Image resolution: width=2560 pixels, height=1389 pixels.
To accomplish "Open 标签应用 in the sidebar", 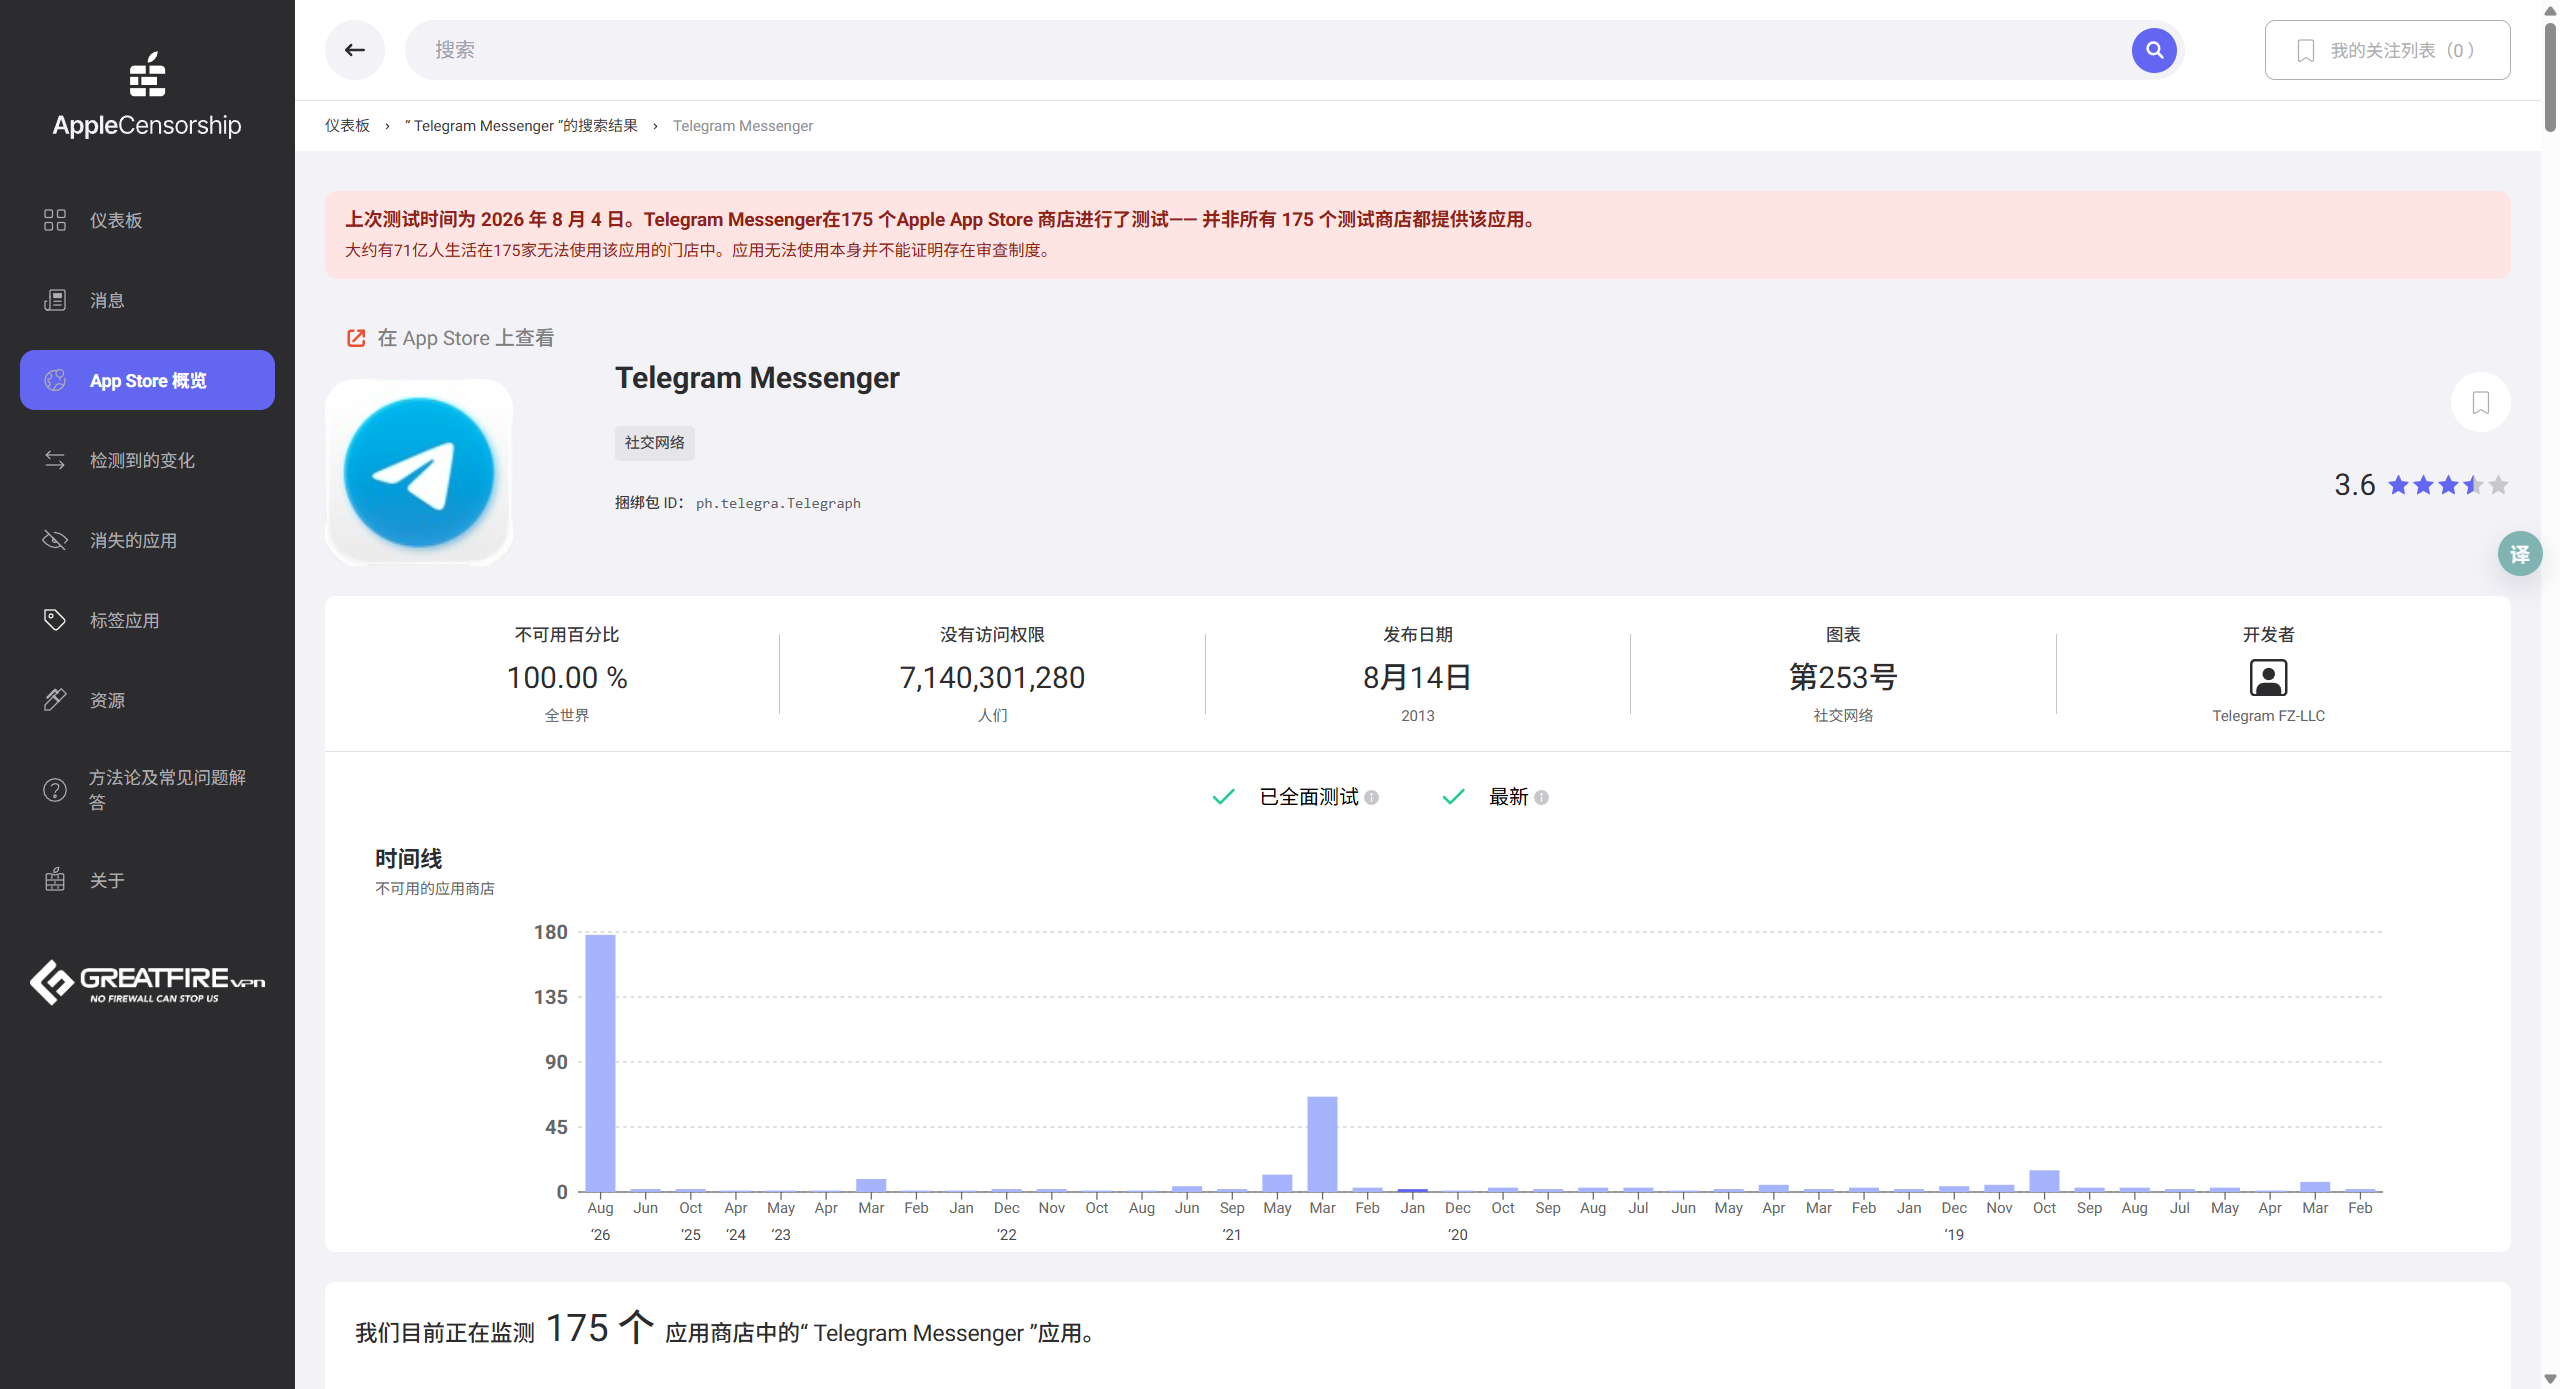I will point(147,620).
